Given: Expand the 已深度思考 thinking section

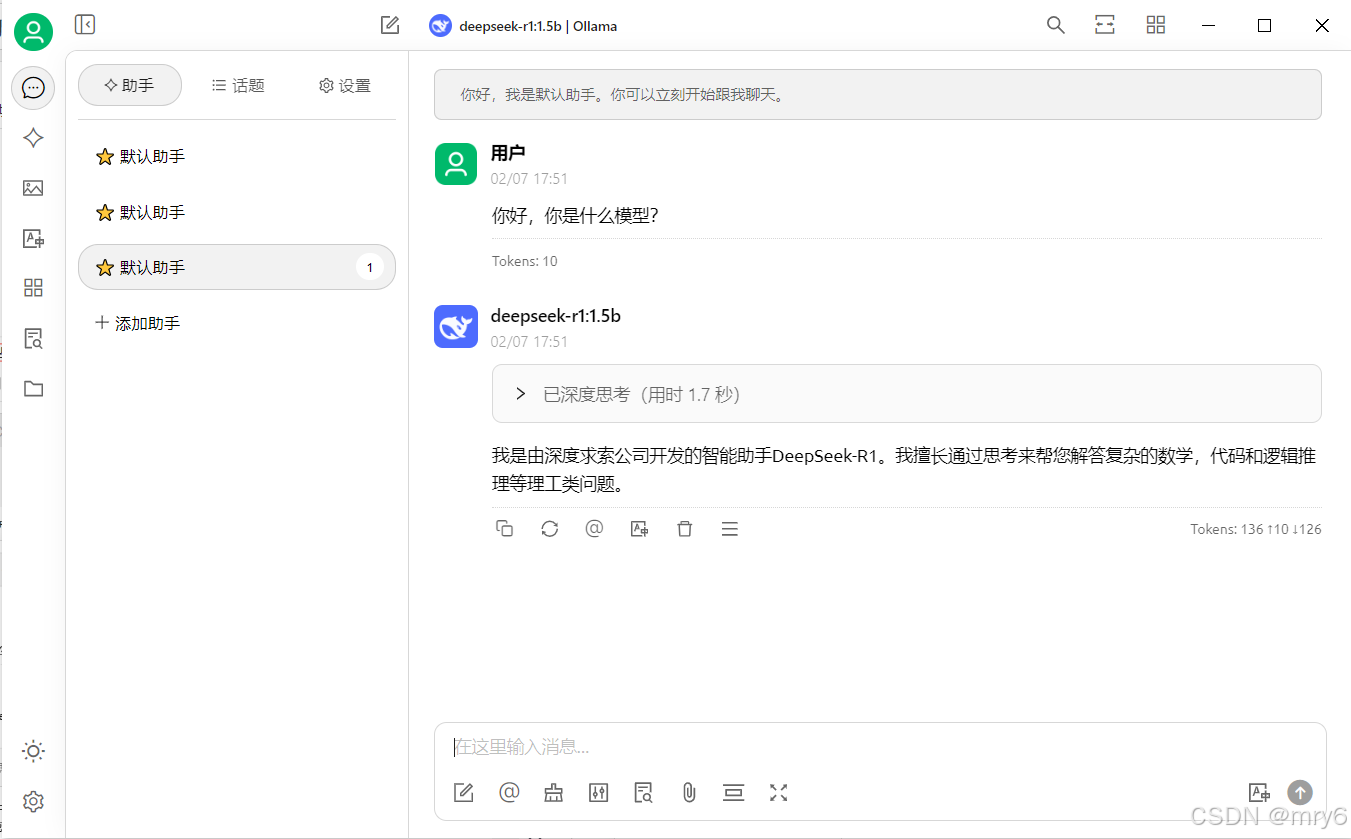Looking at the screenshot, I should (x=906, y=394).
